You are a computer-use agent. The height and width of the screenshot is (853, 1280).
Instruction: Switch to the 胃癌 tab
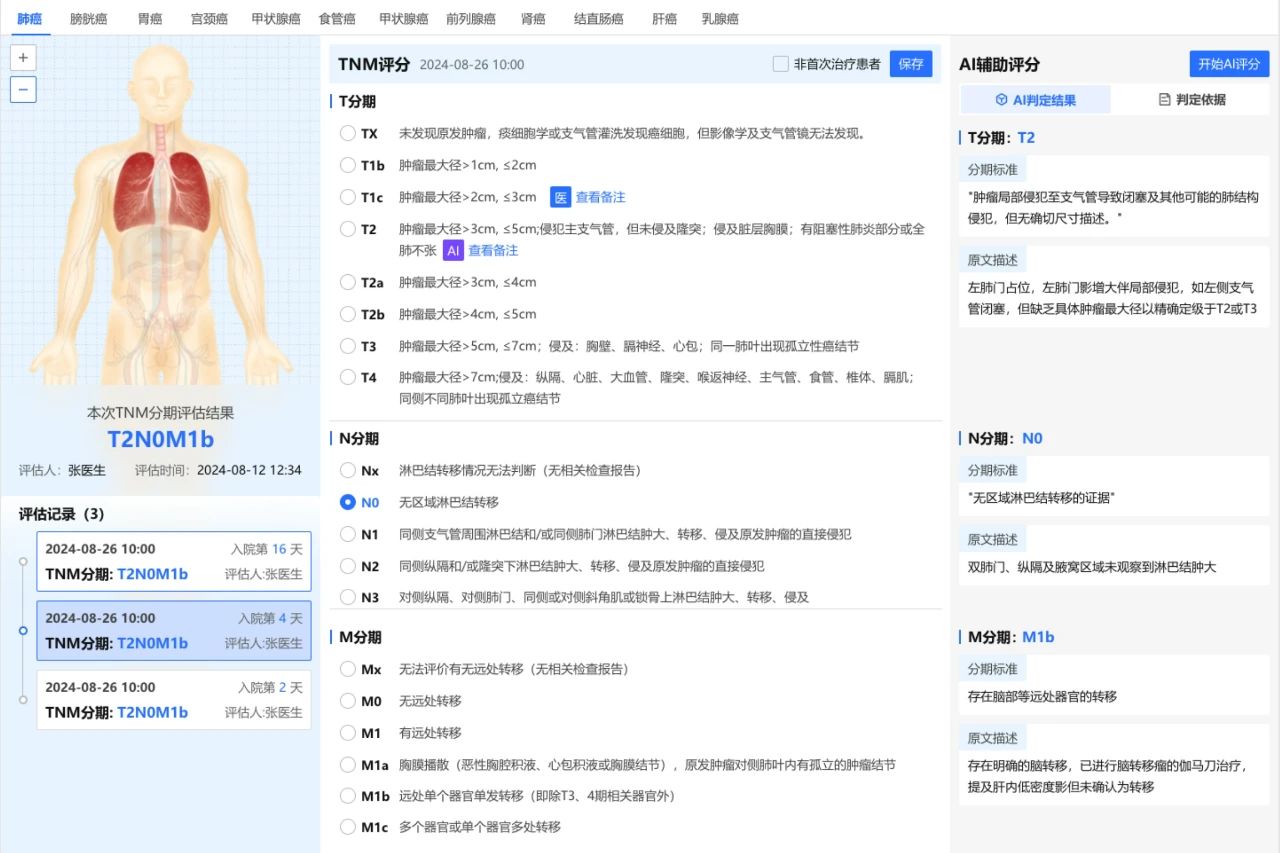point(150,19)
